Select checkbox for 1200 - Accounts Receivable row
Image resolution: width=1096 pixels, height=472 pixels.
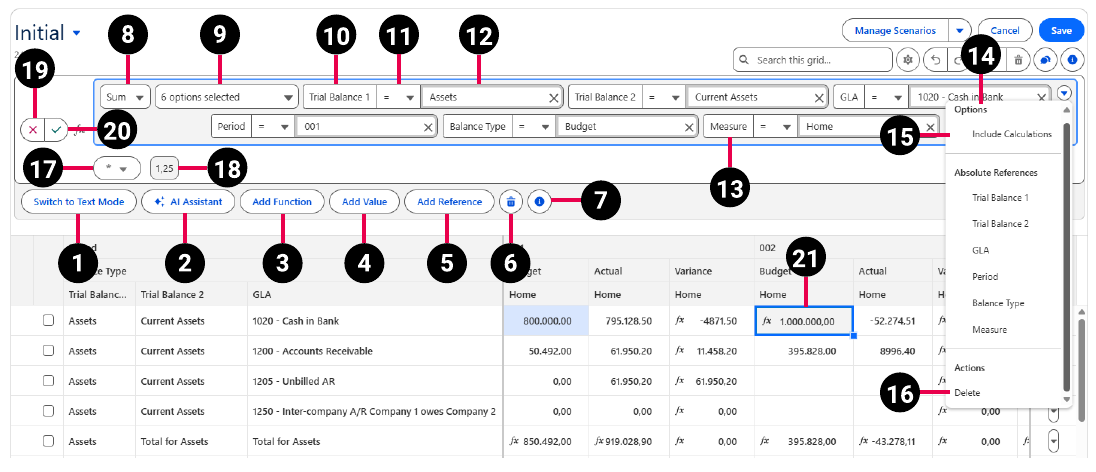click(48, 350)
